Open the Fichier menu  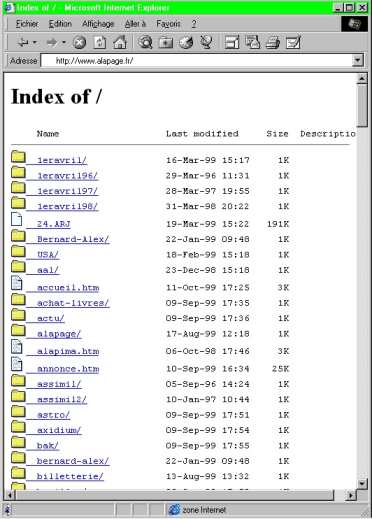[27, 24]
